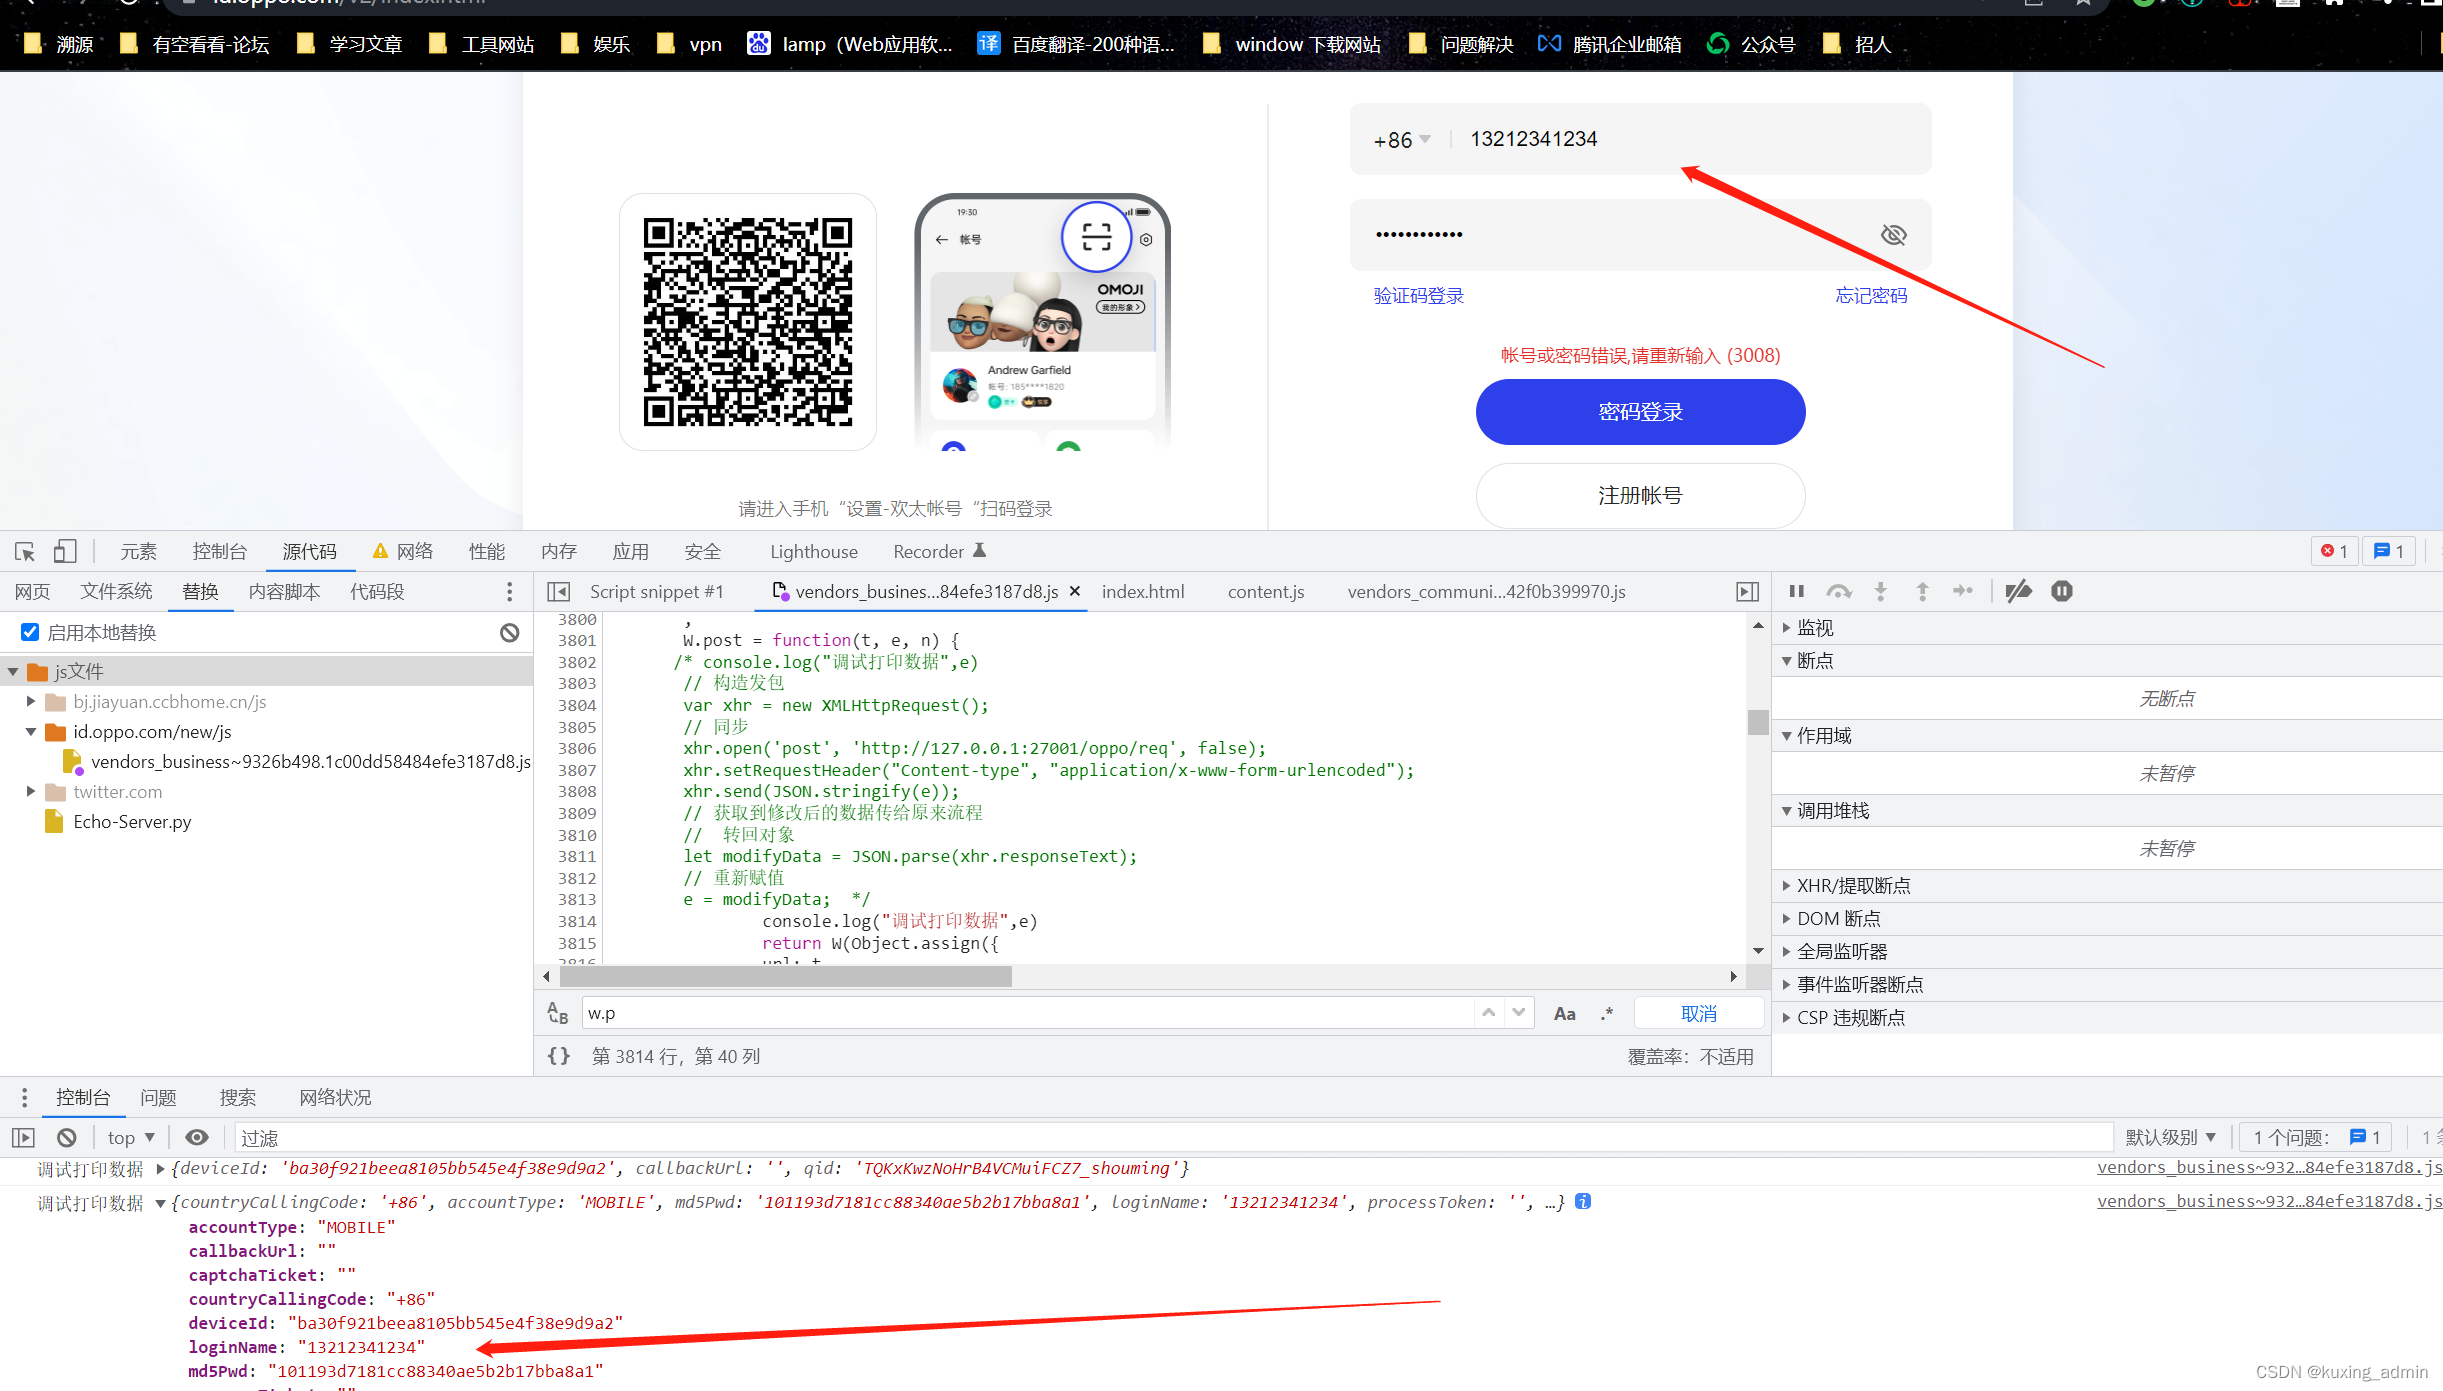Open the sources sidebar more options menu
This screenshot has height=1391, width=2443.
pyautogui.click(x=510, y=592)
